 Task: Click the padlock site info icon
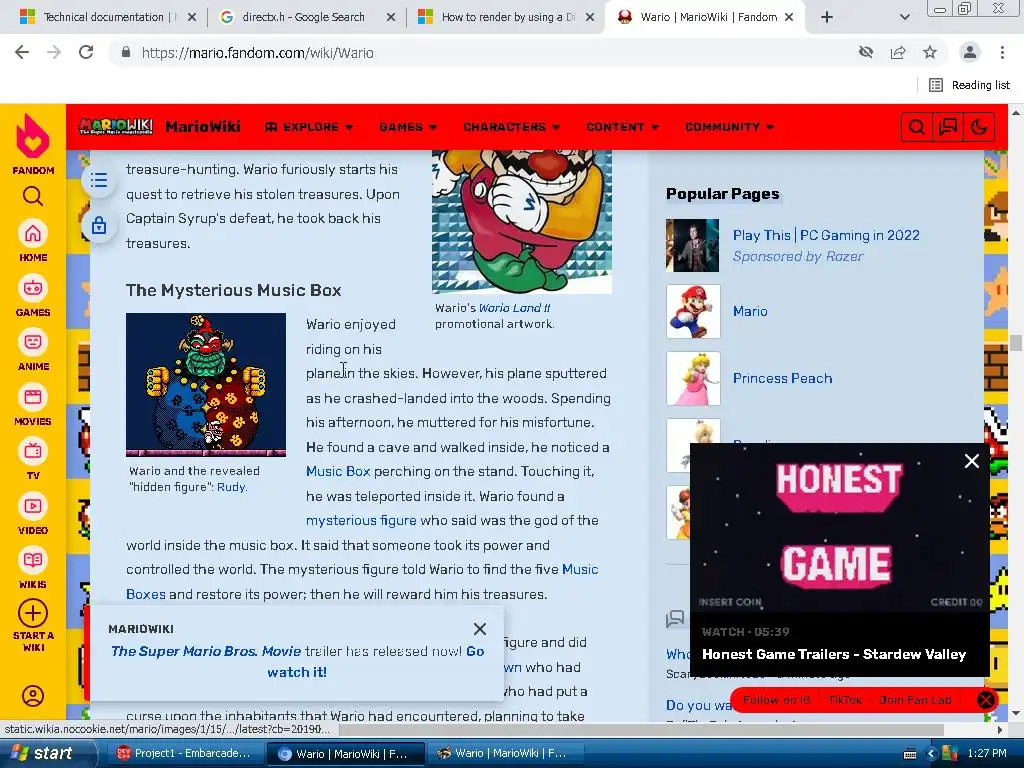tap(126, 52)
